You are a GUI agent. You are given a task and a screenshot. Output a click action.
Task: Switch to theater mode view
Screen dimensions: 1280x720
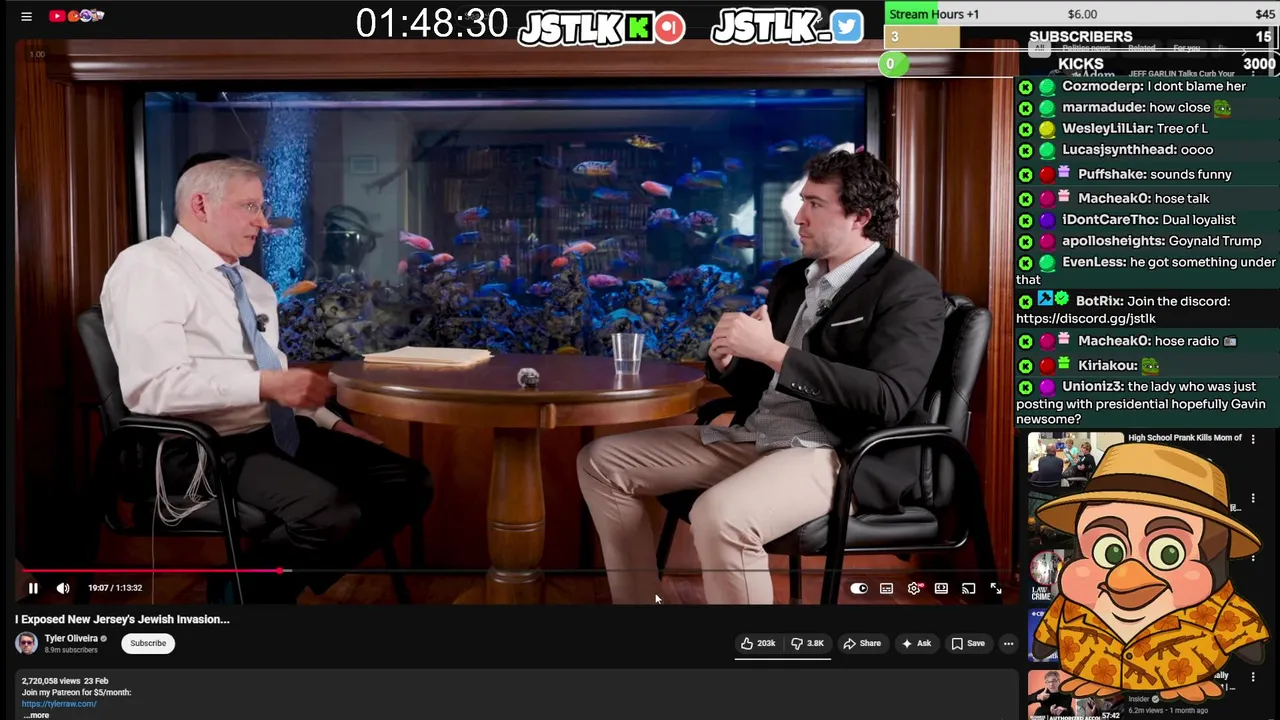(x=941, y=589)
